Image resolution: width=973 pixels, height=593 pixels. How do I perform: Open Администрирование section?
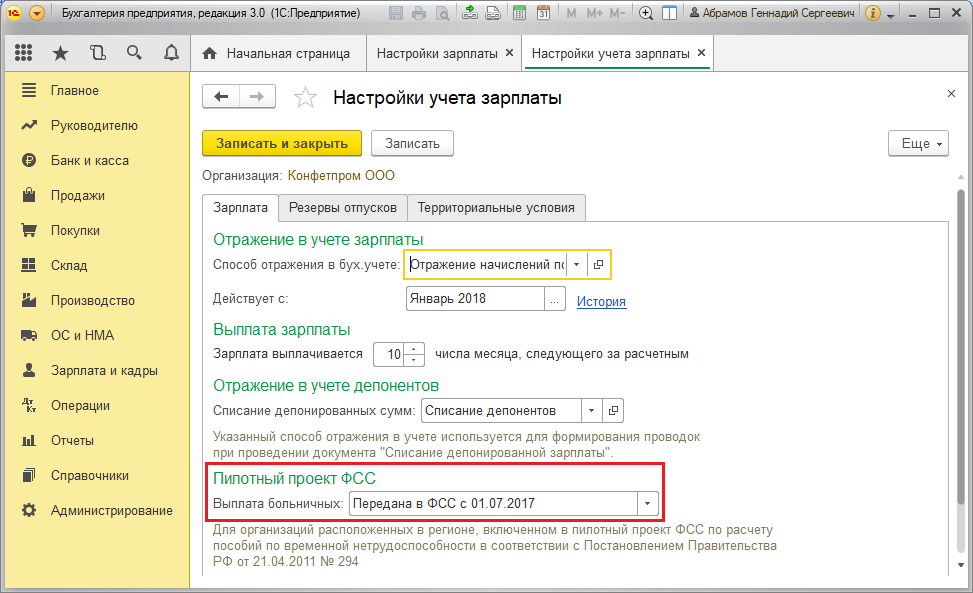click(97, 511)
